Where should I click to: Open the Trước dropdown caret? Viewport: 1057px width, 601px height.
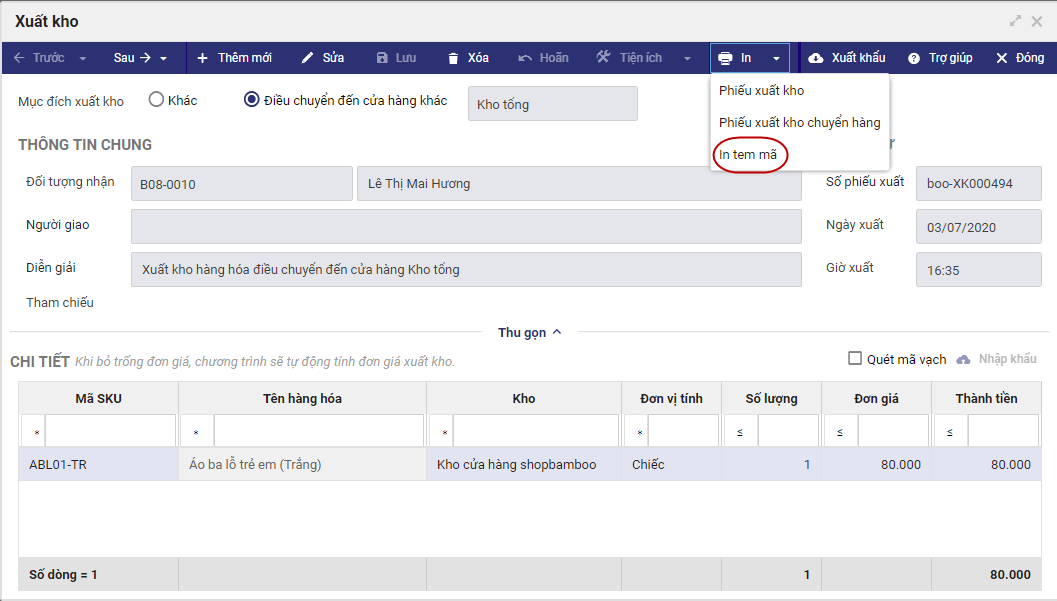pyautogui.click(x=82, y=59)
